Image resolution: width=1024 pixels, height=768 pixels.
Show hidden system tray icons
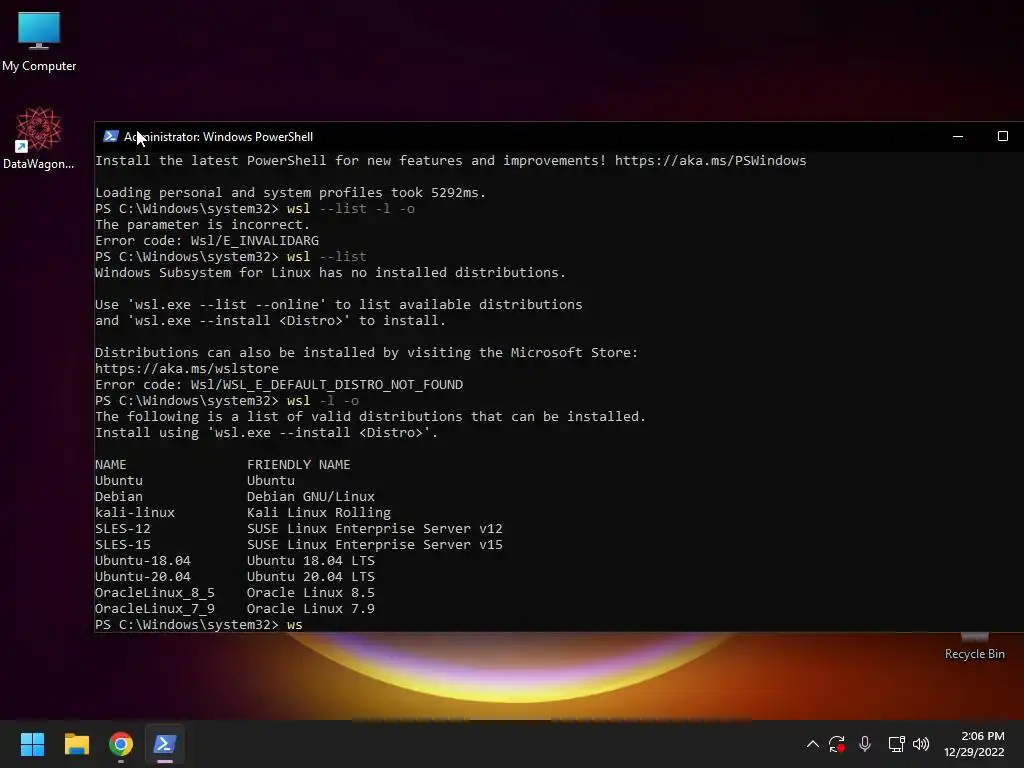click(812, 744)
